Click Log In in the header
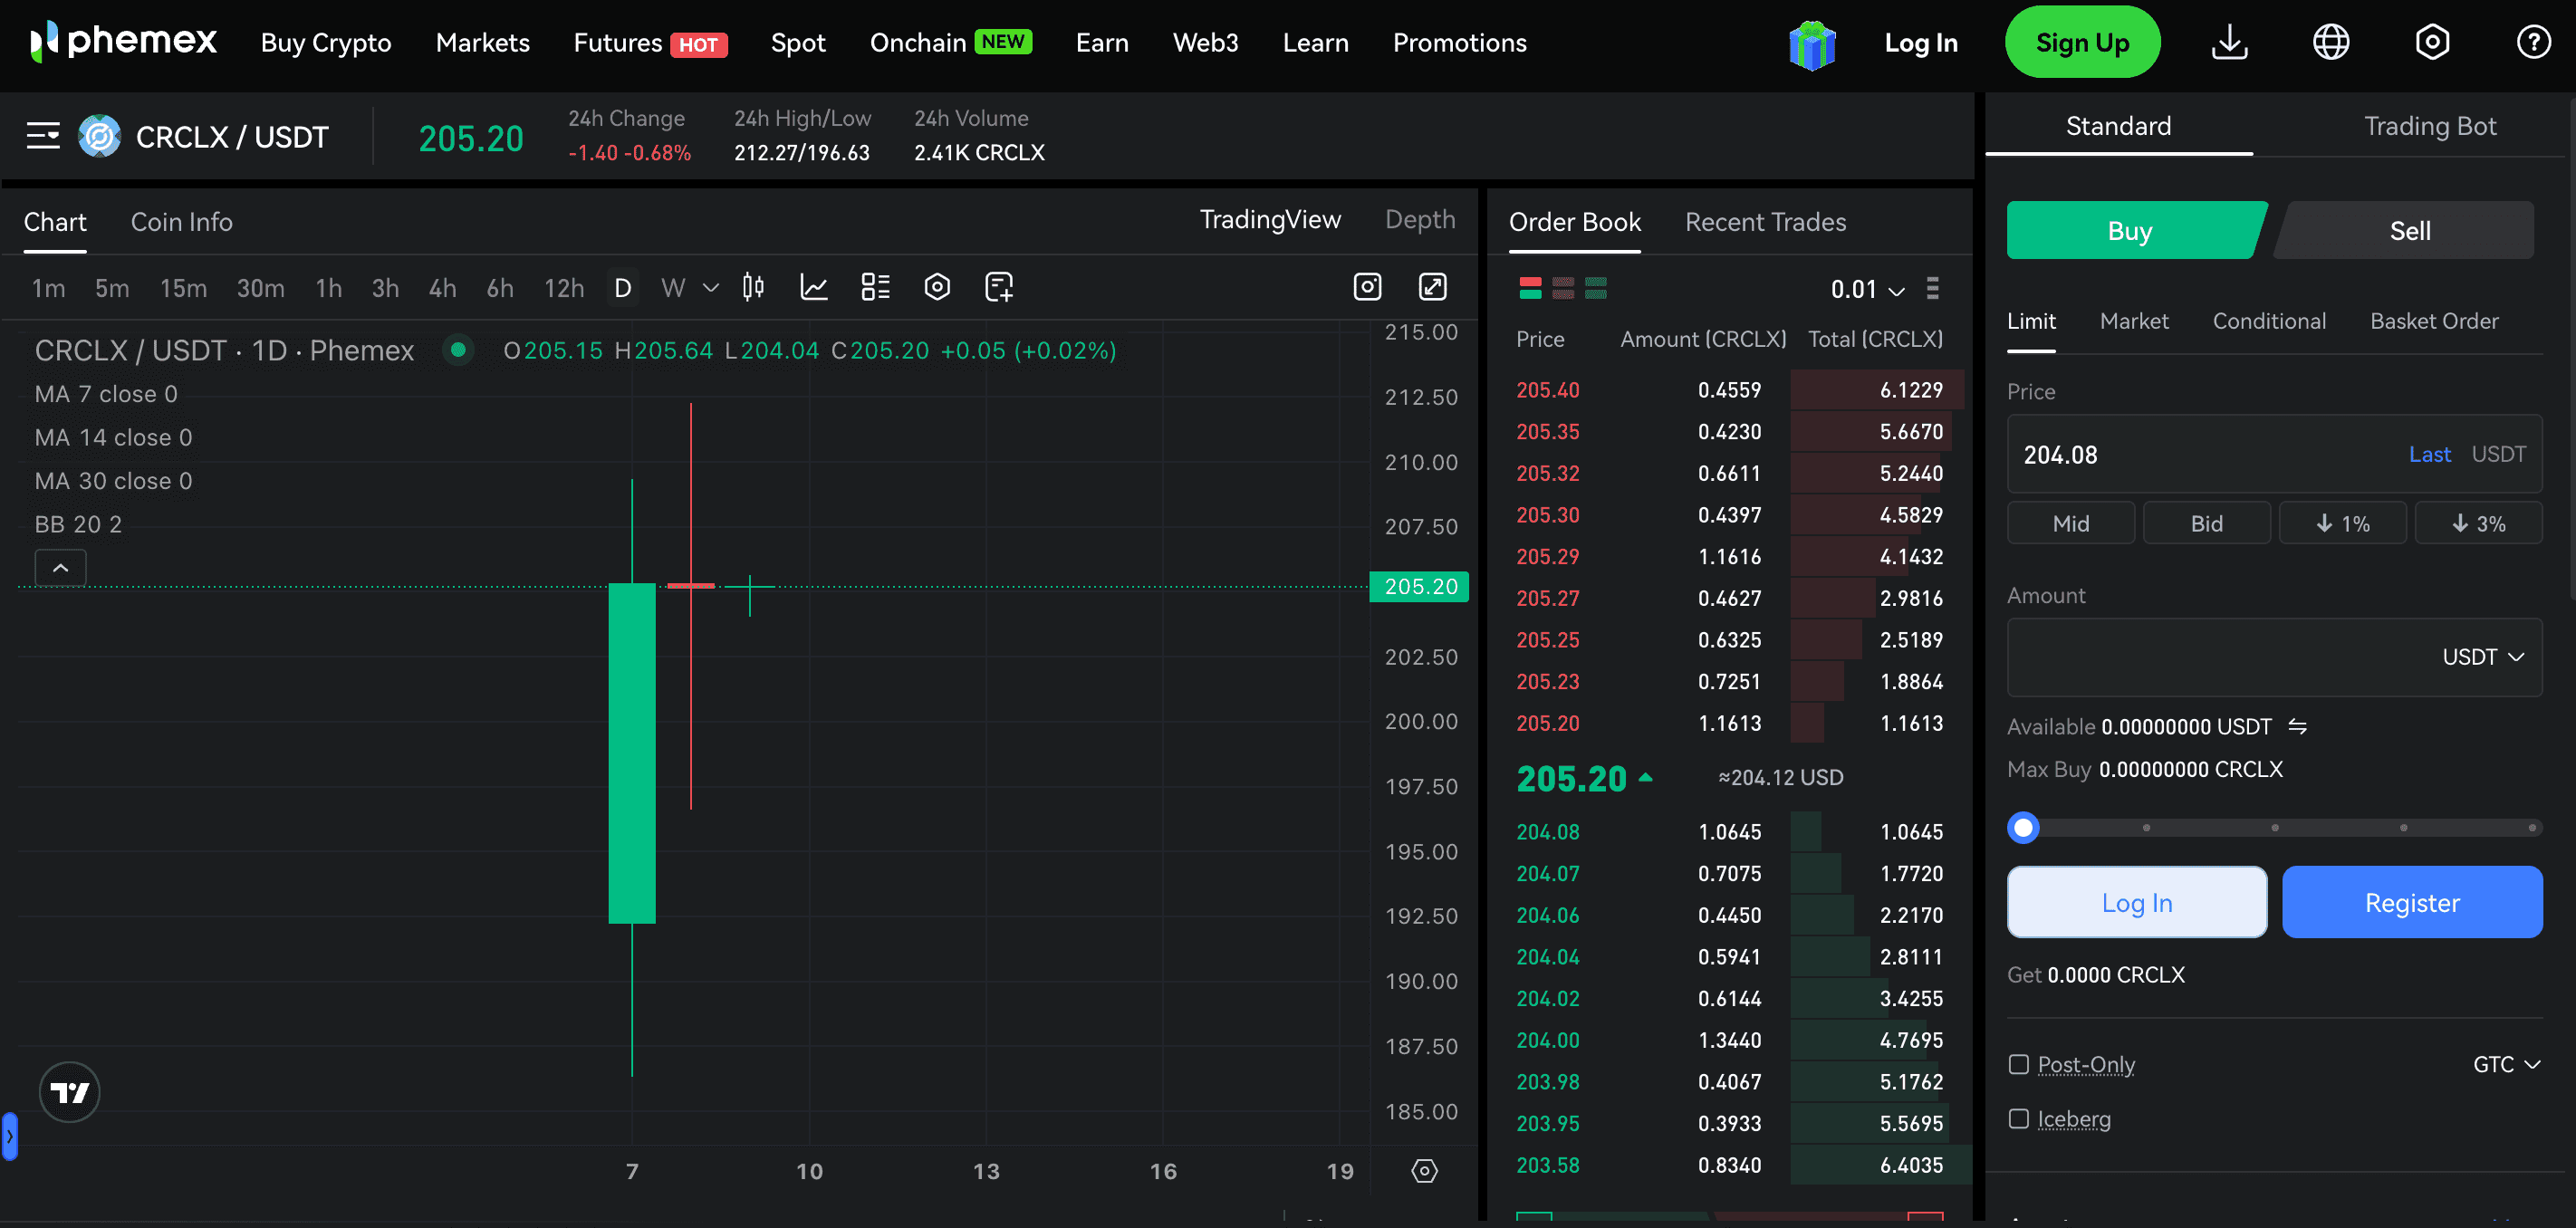 [x=1921, y=43]
